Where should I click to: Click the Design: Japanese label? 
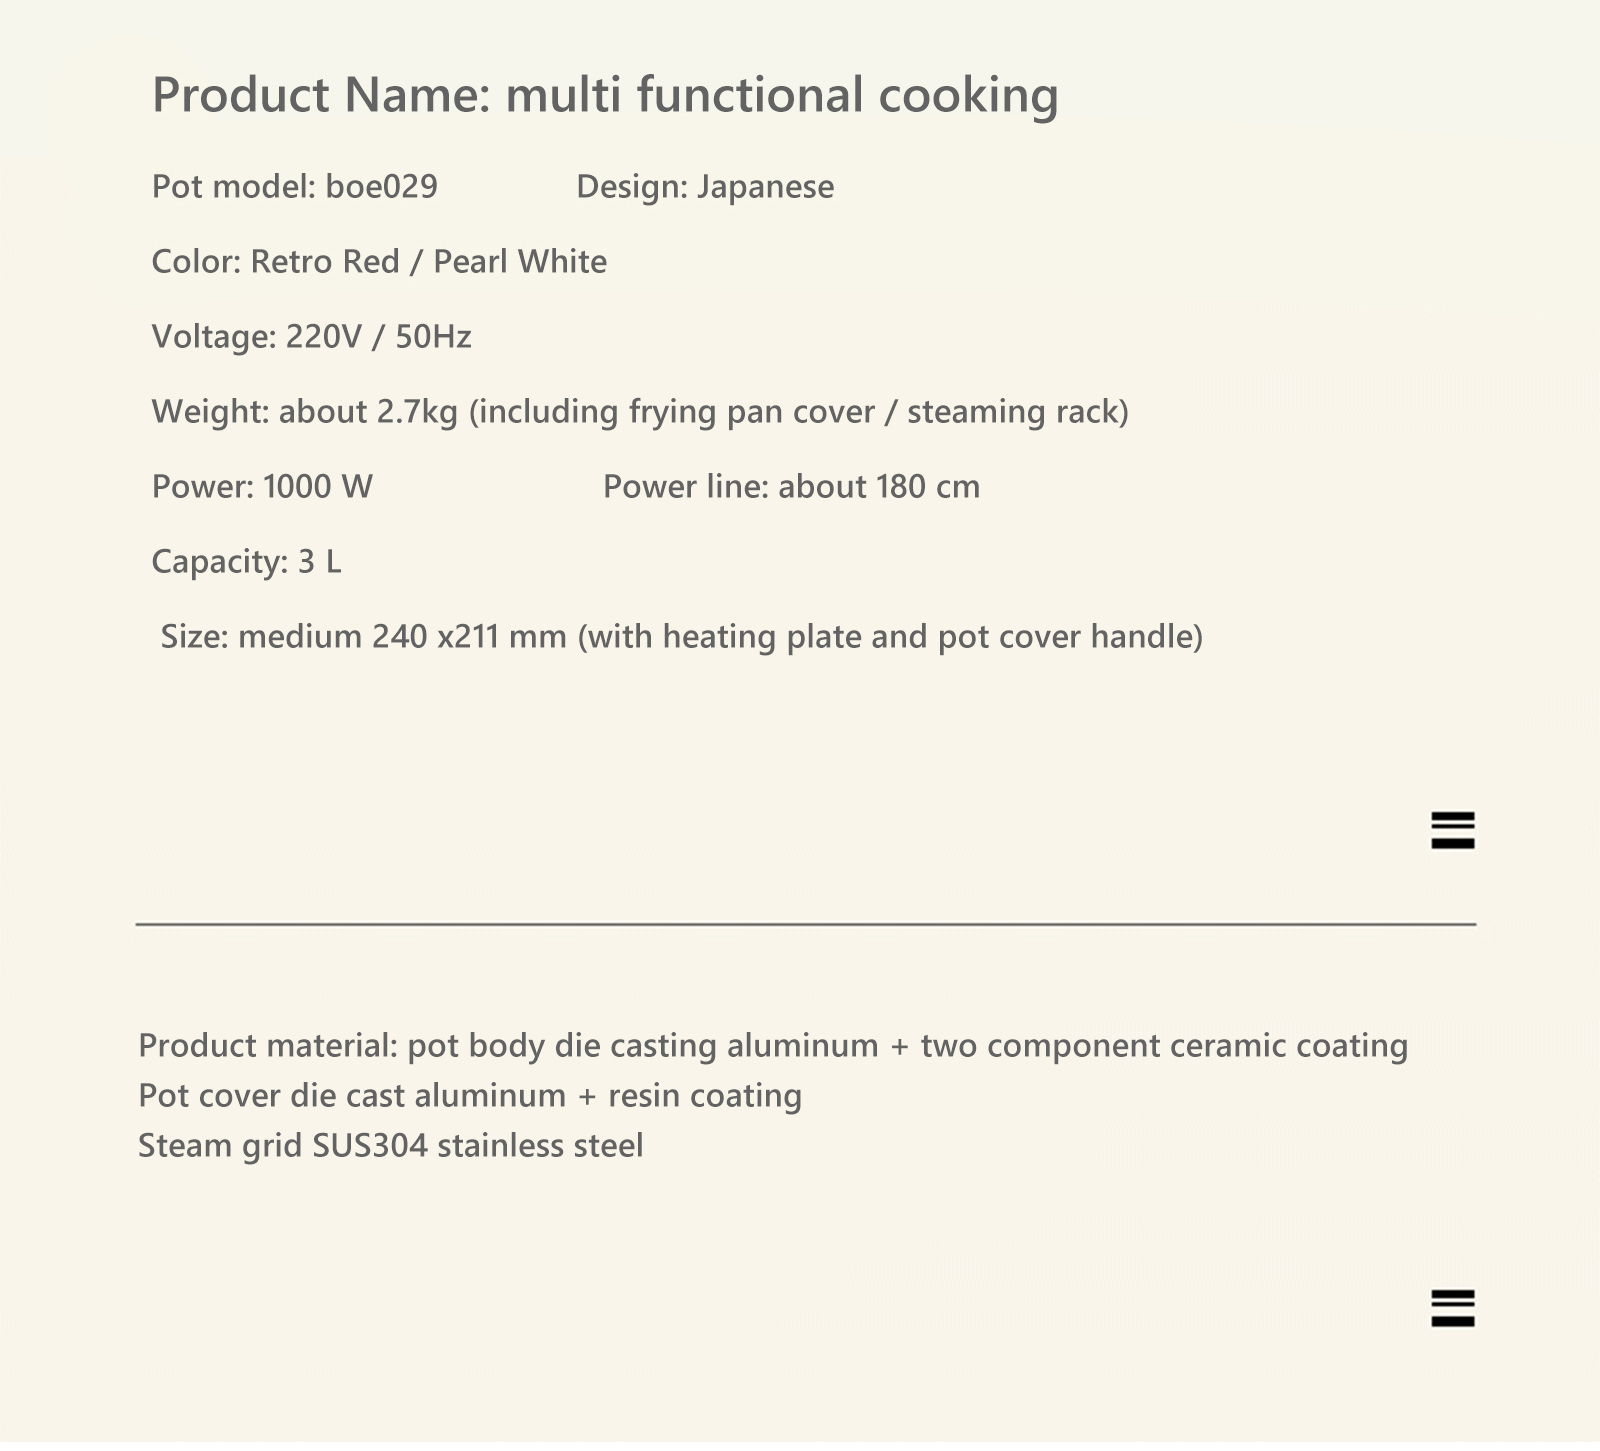pyautogui.click(x=705, y=187)
